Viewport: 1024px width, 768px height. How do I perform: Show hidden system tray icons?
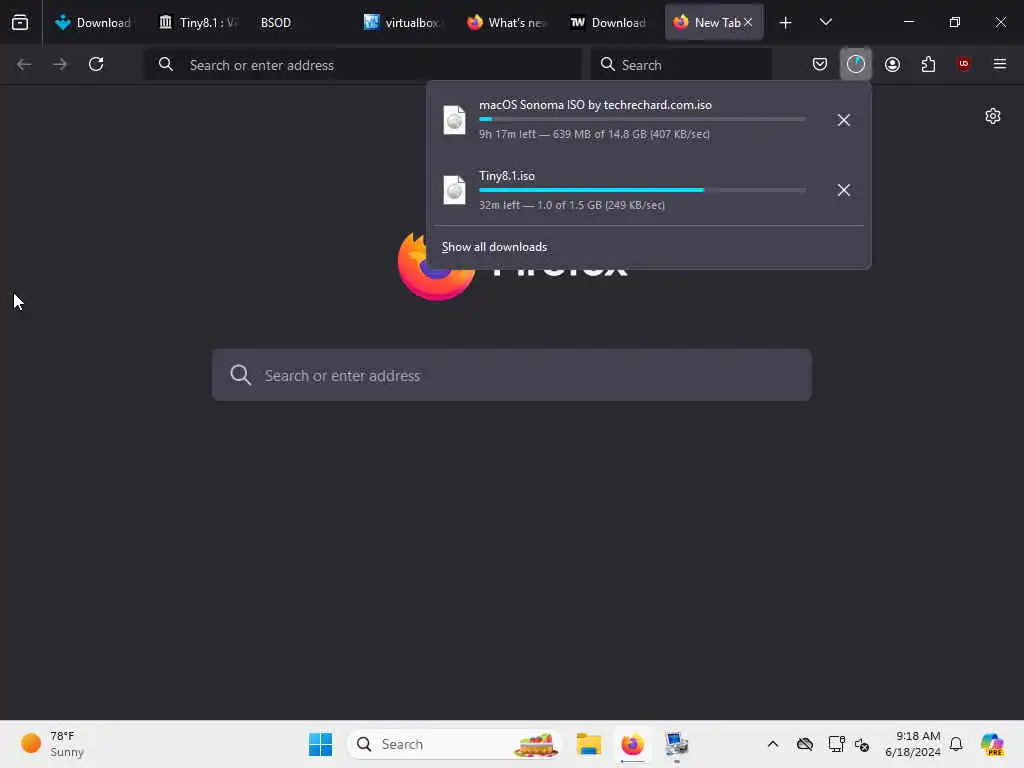773,744
